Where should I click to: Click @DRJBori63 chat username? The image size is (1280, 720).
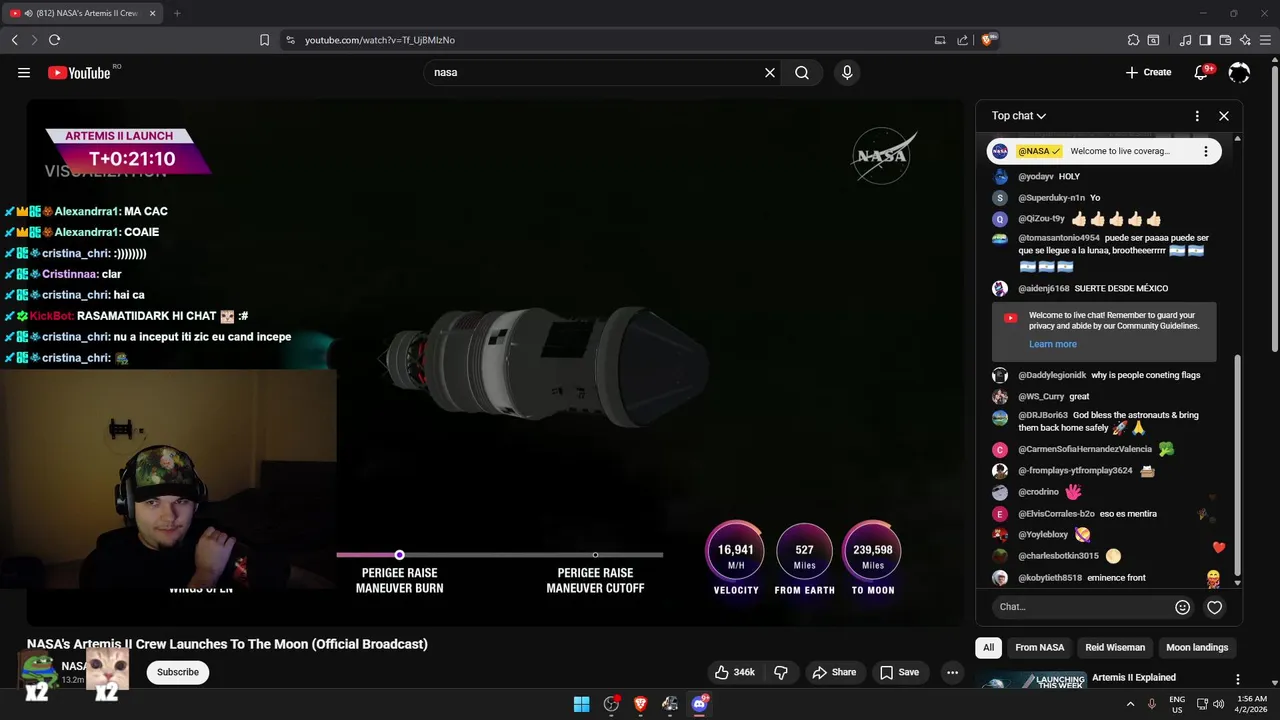click(x=1043, y=415)
